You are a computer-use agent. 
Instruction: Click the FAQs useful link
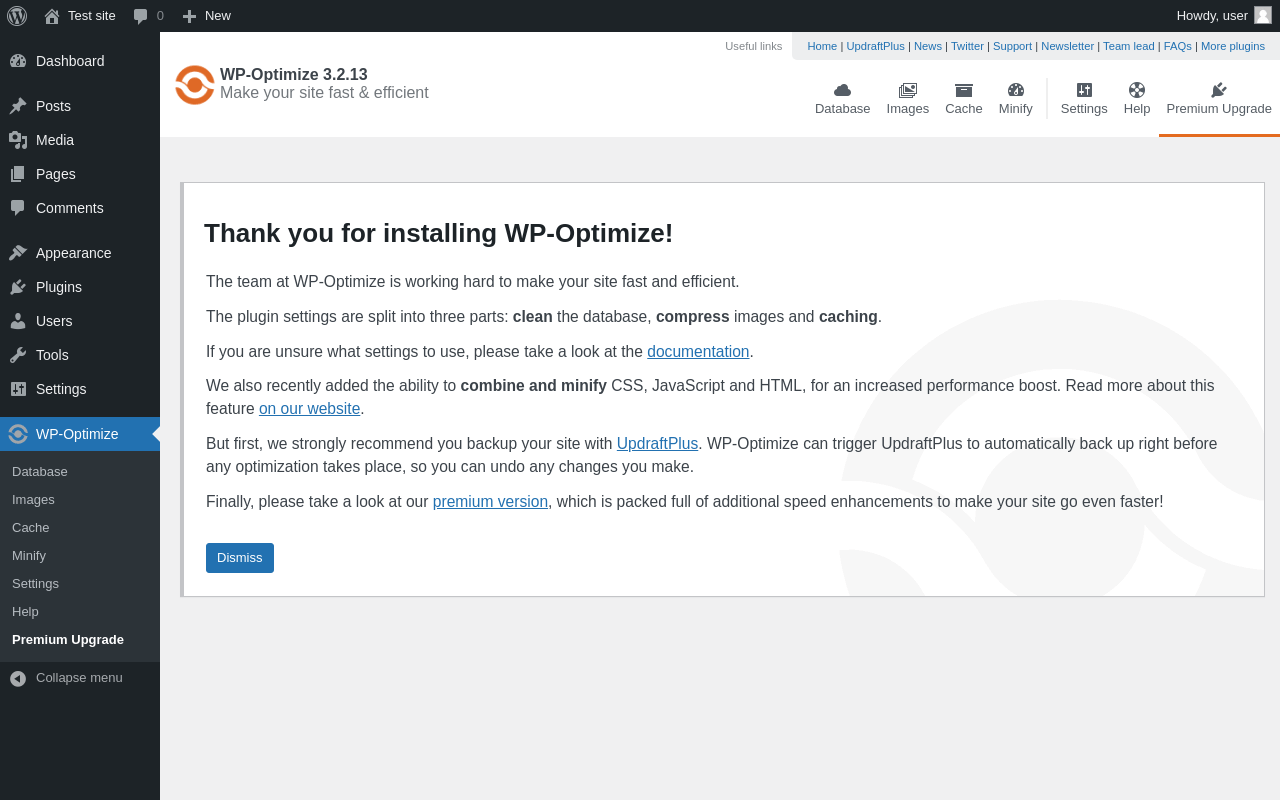coord(1177,46)
